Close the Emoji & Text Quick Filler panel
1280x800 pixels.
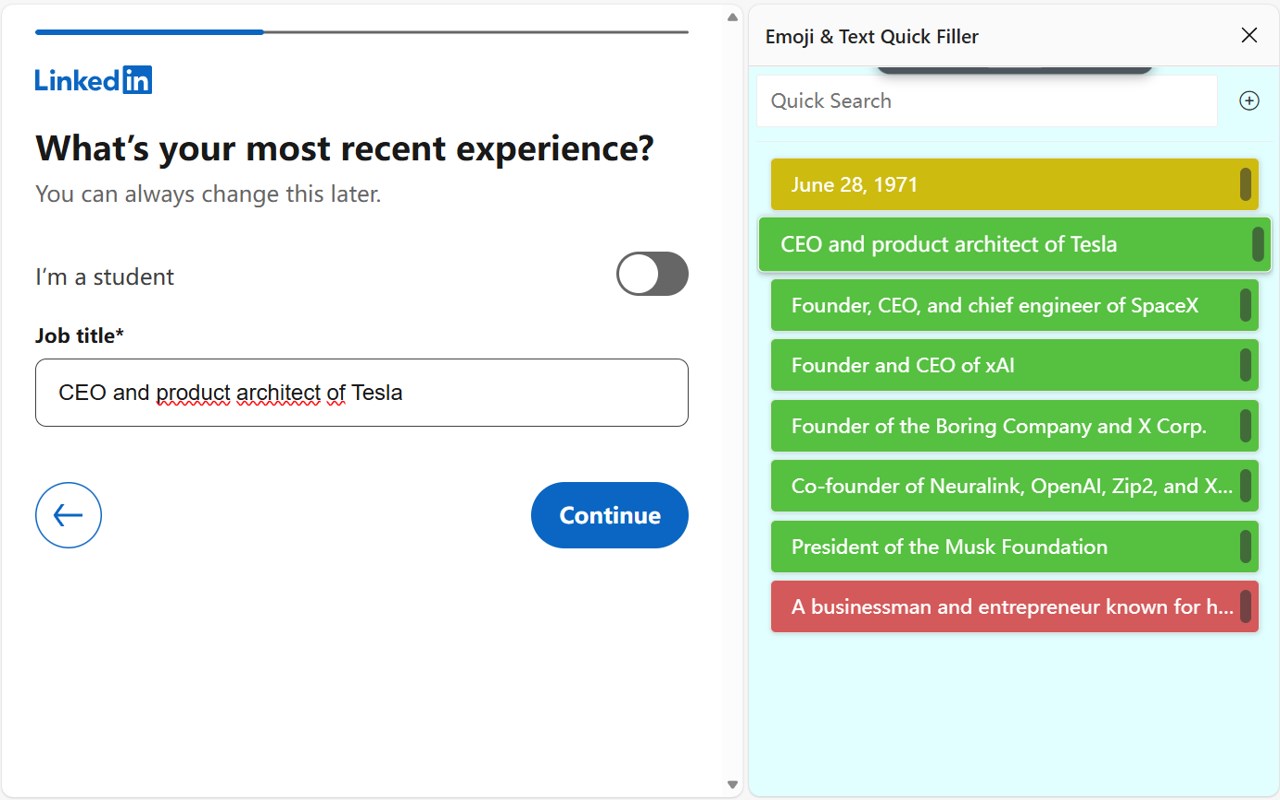pos(1249,36)
